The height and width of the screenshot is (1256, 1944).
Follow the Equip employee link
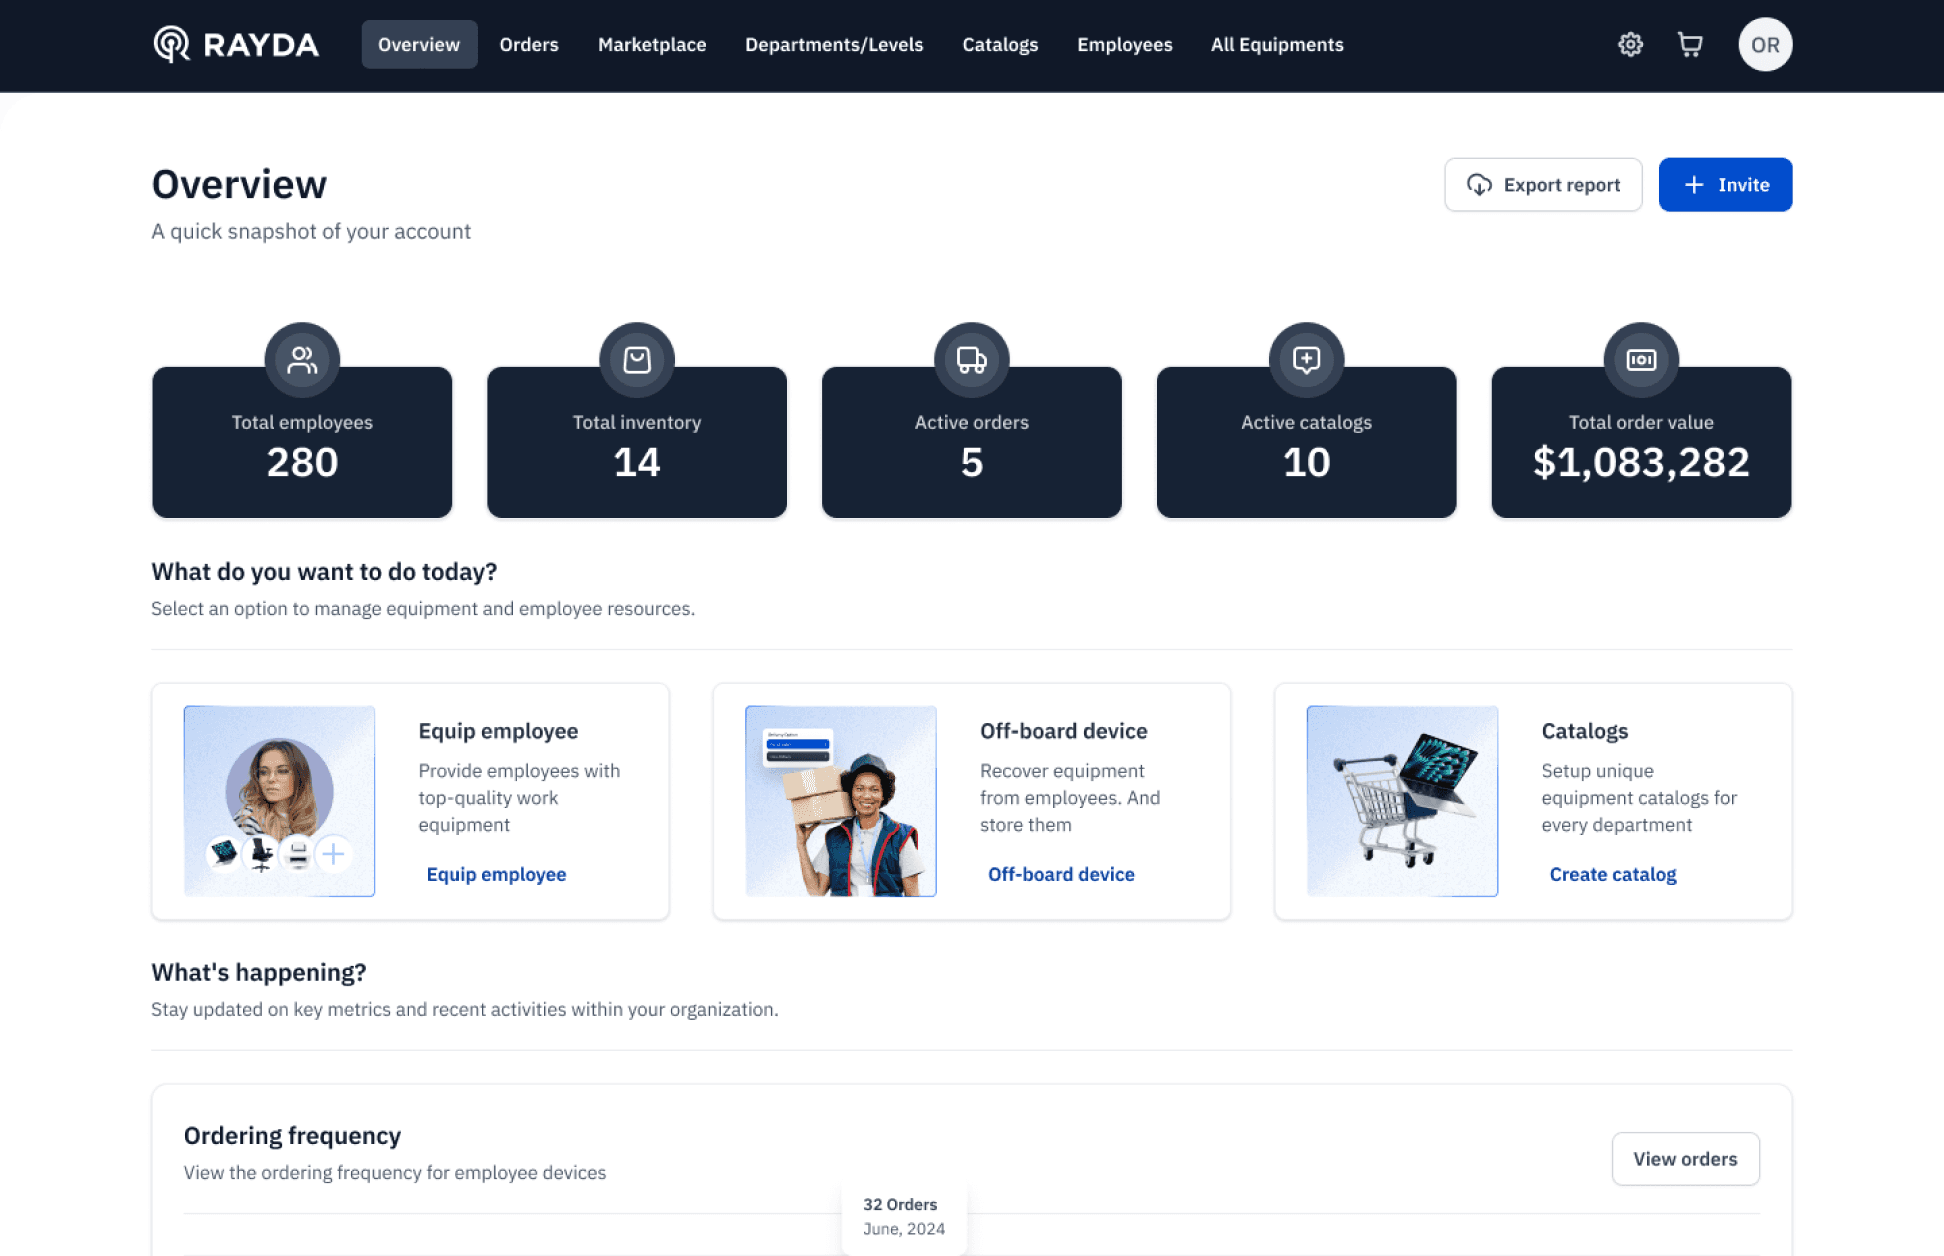(496, 874)
